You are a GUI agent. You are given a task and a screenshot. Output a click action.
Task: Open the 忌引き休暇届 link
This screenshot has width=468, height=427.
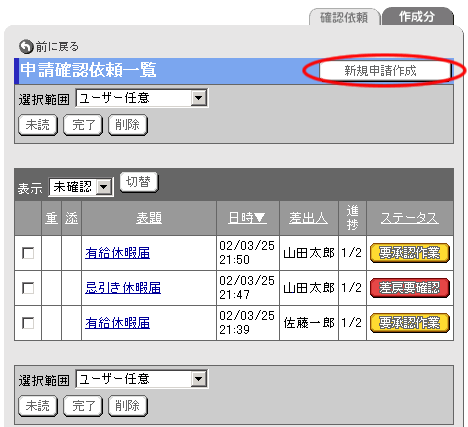(x=123, y=288)
